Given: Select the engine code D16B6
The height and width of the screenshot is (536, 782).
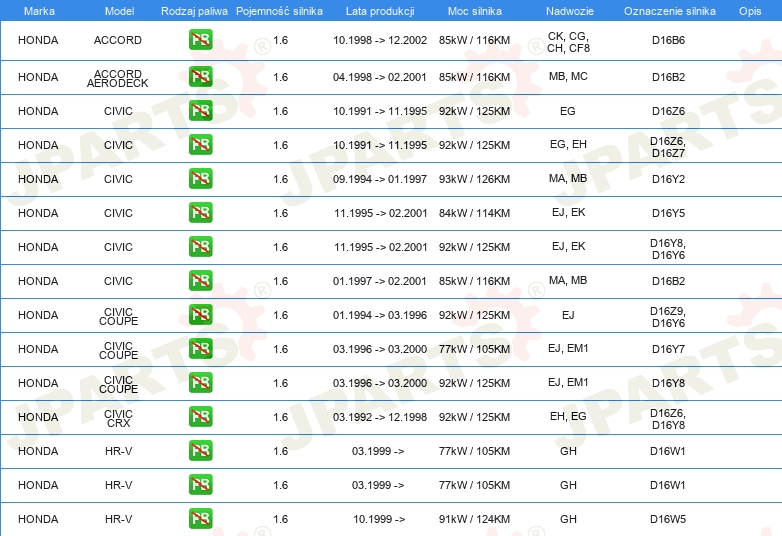Looking at the screenshot, I should click(x=668, y=40).
